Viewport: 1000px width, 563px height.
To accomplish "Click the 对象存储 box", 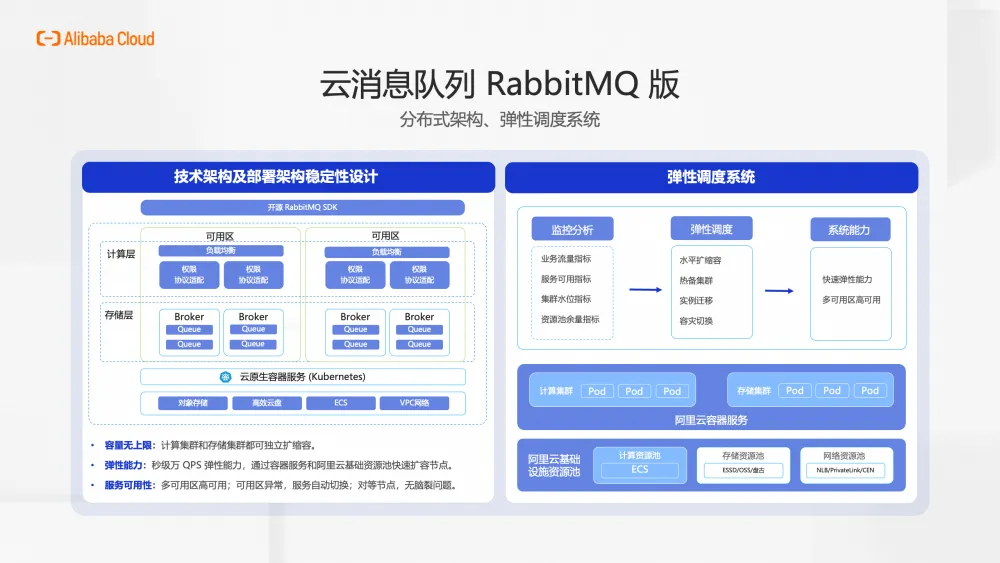I will pyautogui.click(x=193, y=403).
